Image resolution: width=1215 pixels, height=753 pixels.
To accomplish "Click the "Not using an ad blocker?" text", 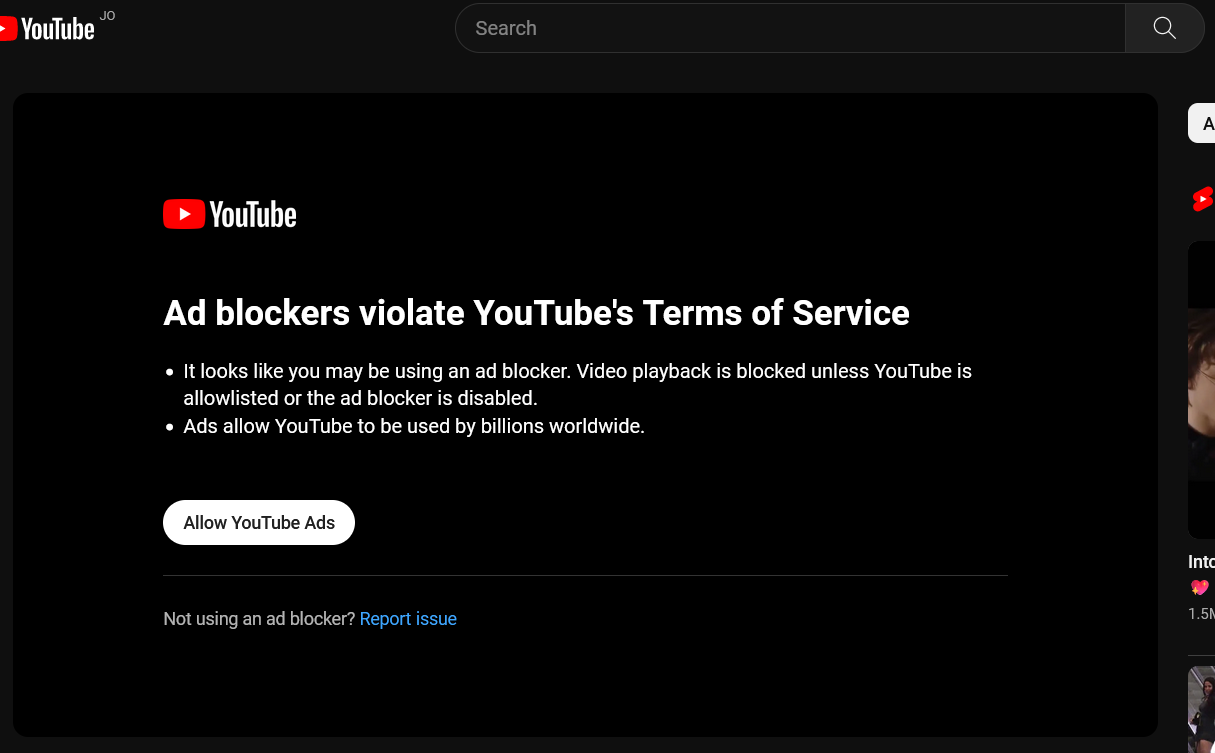I will tap(259, 619).
